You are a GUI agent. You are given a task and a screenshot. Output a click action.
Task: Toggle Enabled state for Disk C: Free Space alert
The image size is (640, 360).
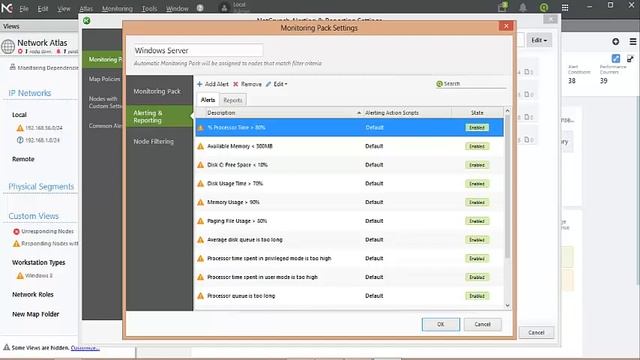[x=477, y=165]
